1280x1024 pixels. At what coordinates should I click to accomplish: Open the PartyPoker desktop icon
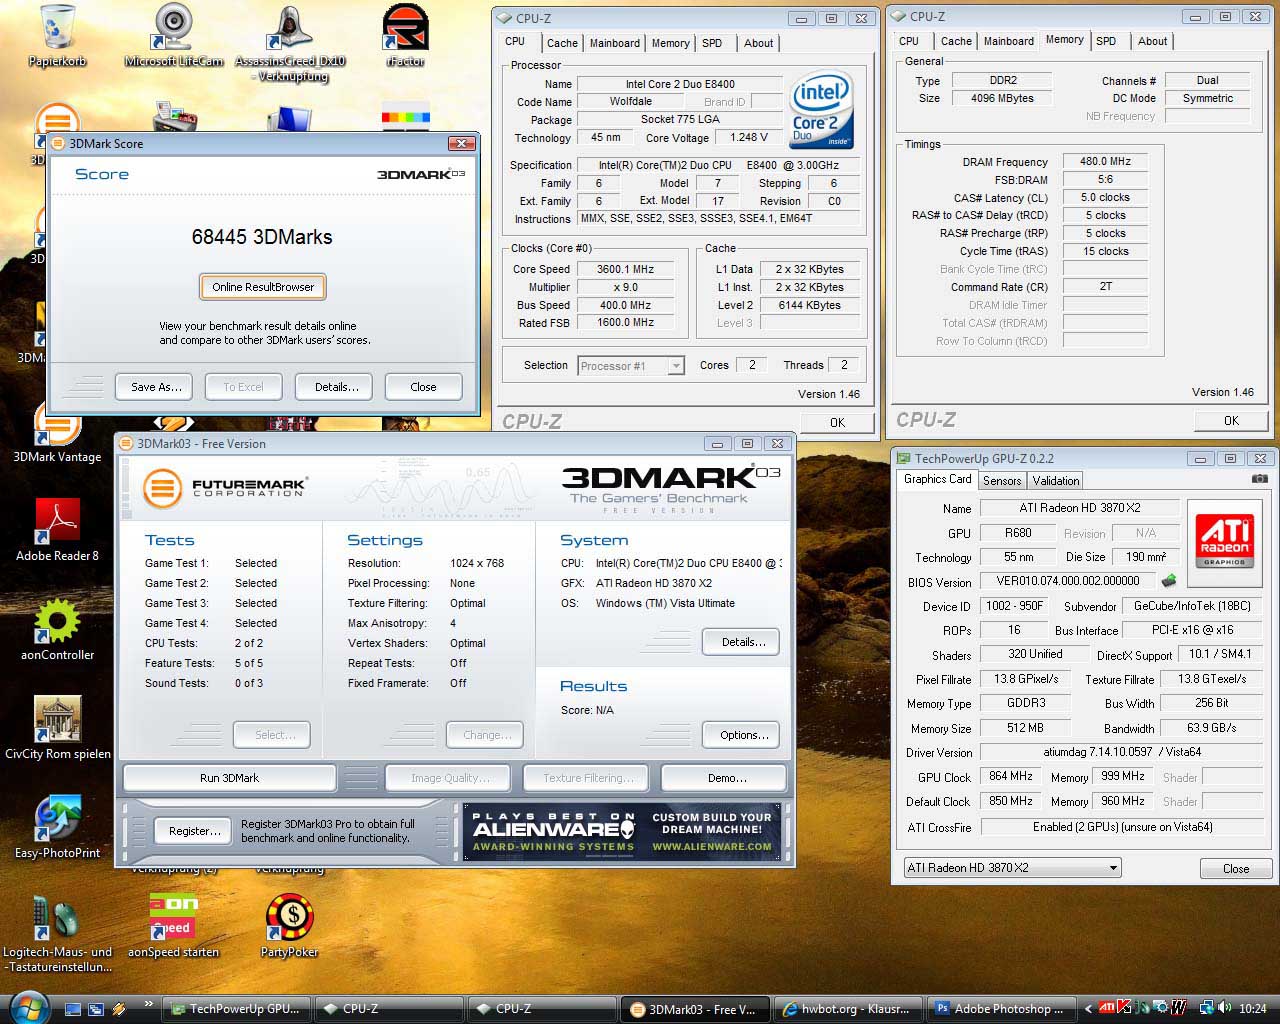289,926
